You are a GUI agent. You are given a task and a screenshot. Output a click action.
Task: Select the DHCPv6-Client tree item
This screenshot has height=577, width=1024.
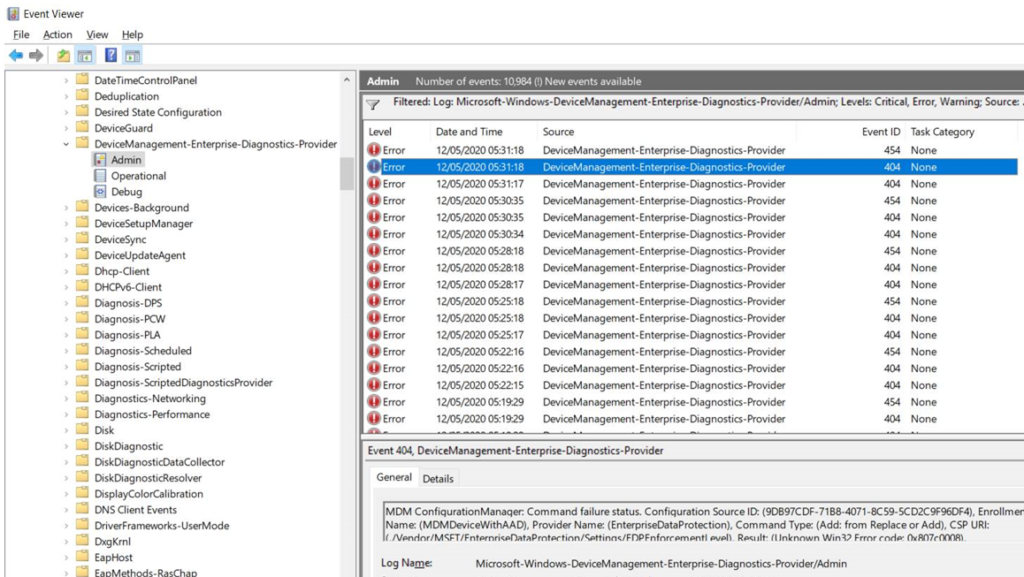128,287
